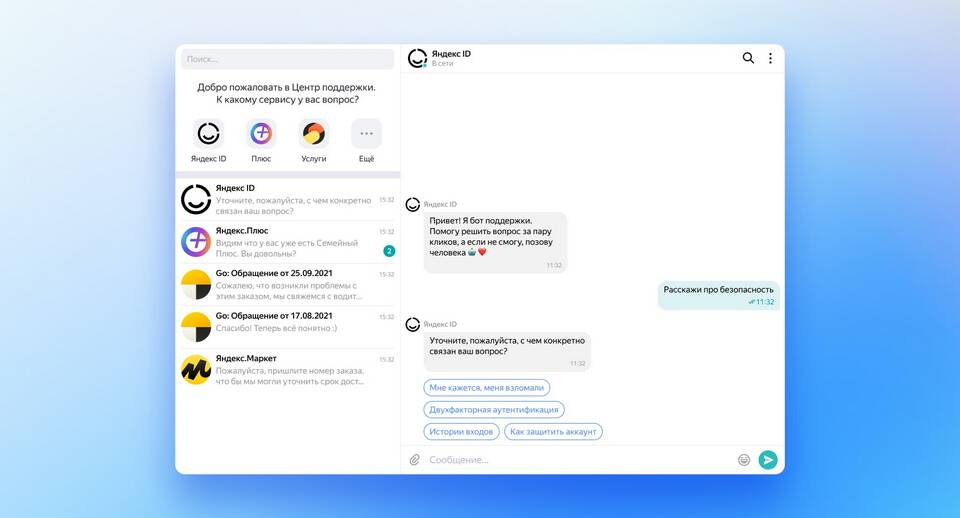The width and height of the screenshot is (960, 518).
Task: Choose 'Как защитить аккаунт' quick reply
Action: click(x=553, y=432)
